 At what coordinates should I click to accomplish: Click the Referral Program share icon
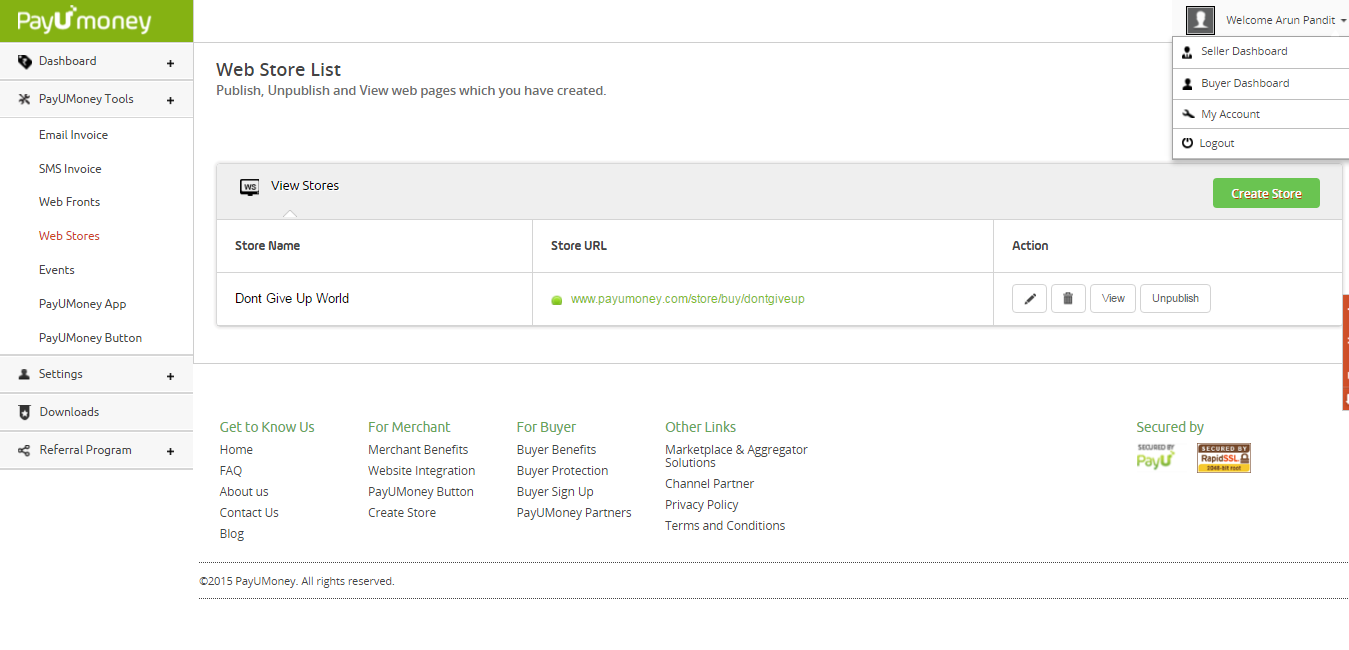25,450
